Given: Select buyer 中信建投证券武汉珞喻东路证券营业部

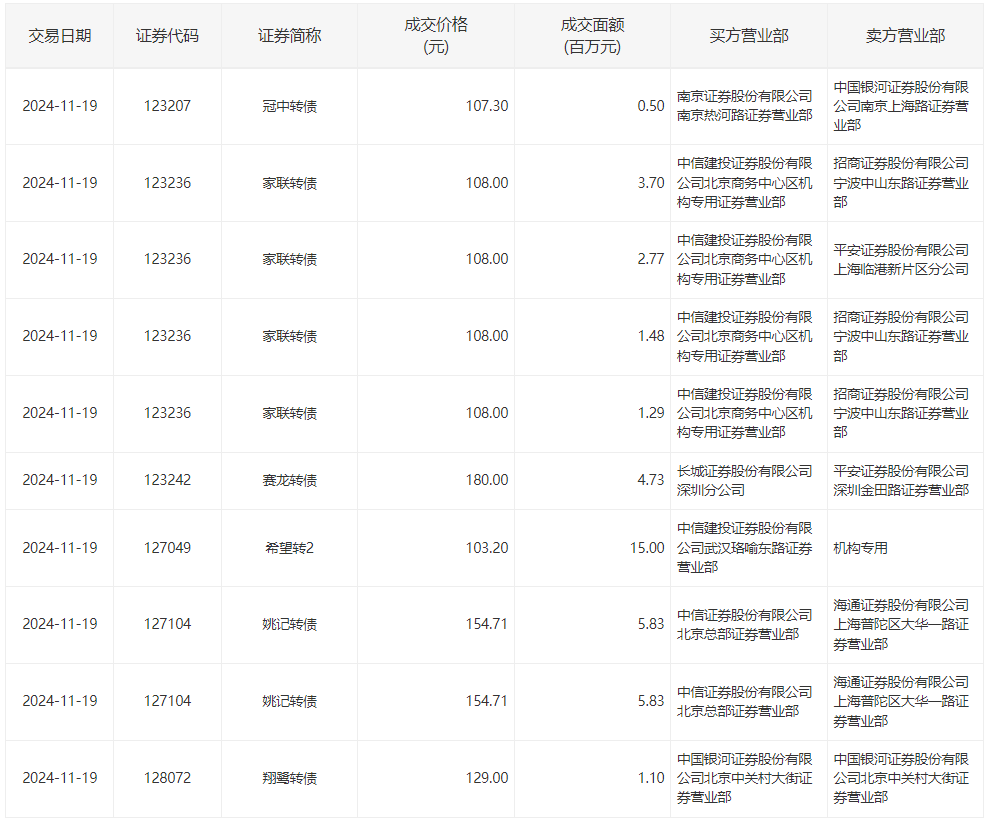Looking at the screenshot, I should (x=745, y=548).
